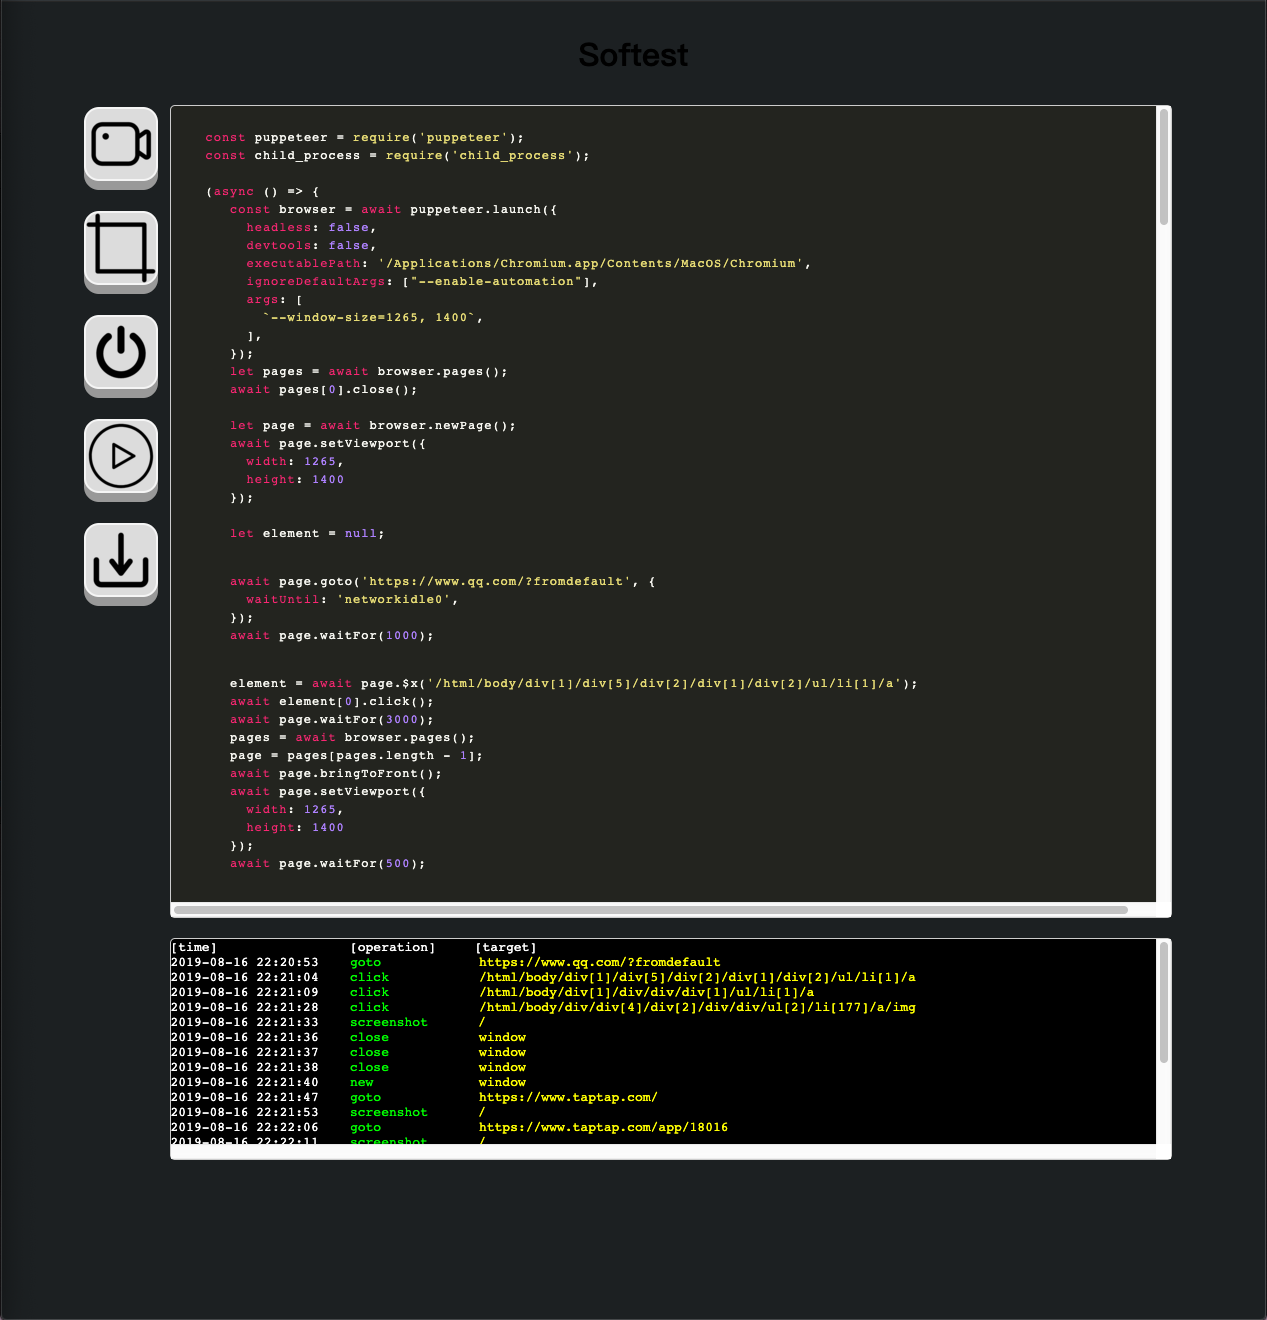Image resolution: width=1267 pixels, height=1320 pixels.
Task: Click the [time] column header in log
Action: click(194, 947)
